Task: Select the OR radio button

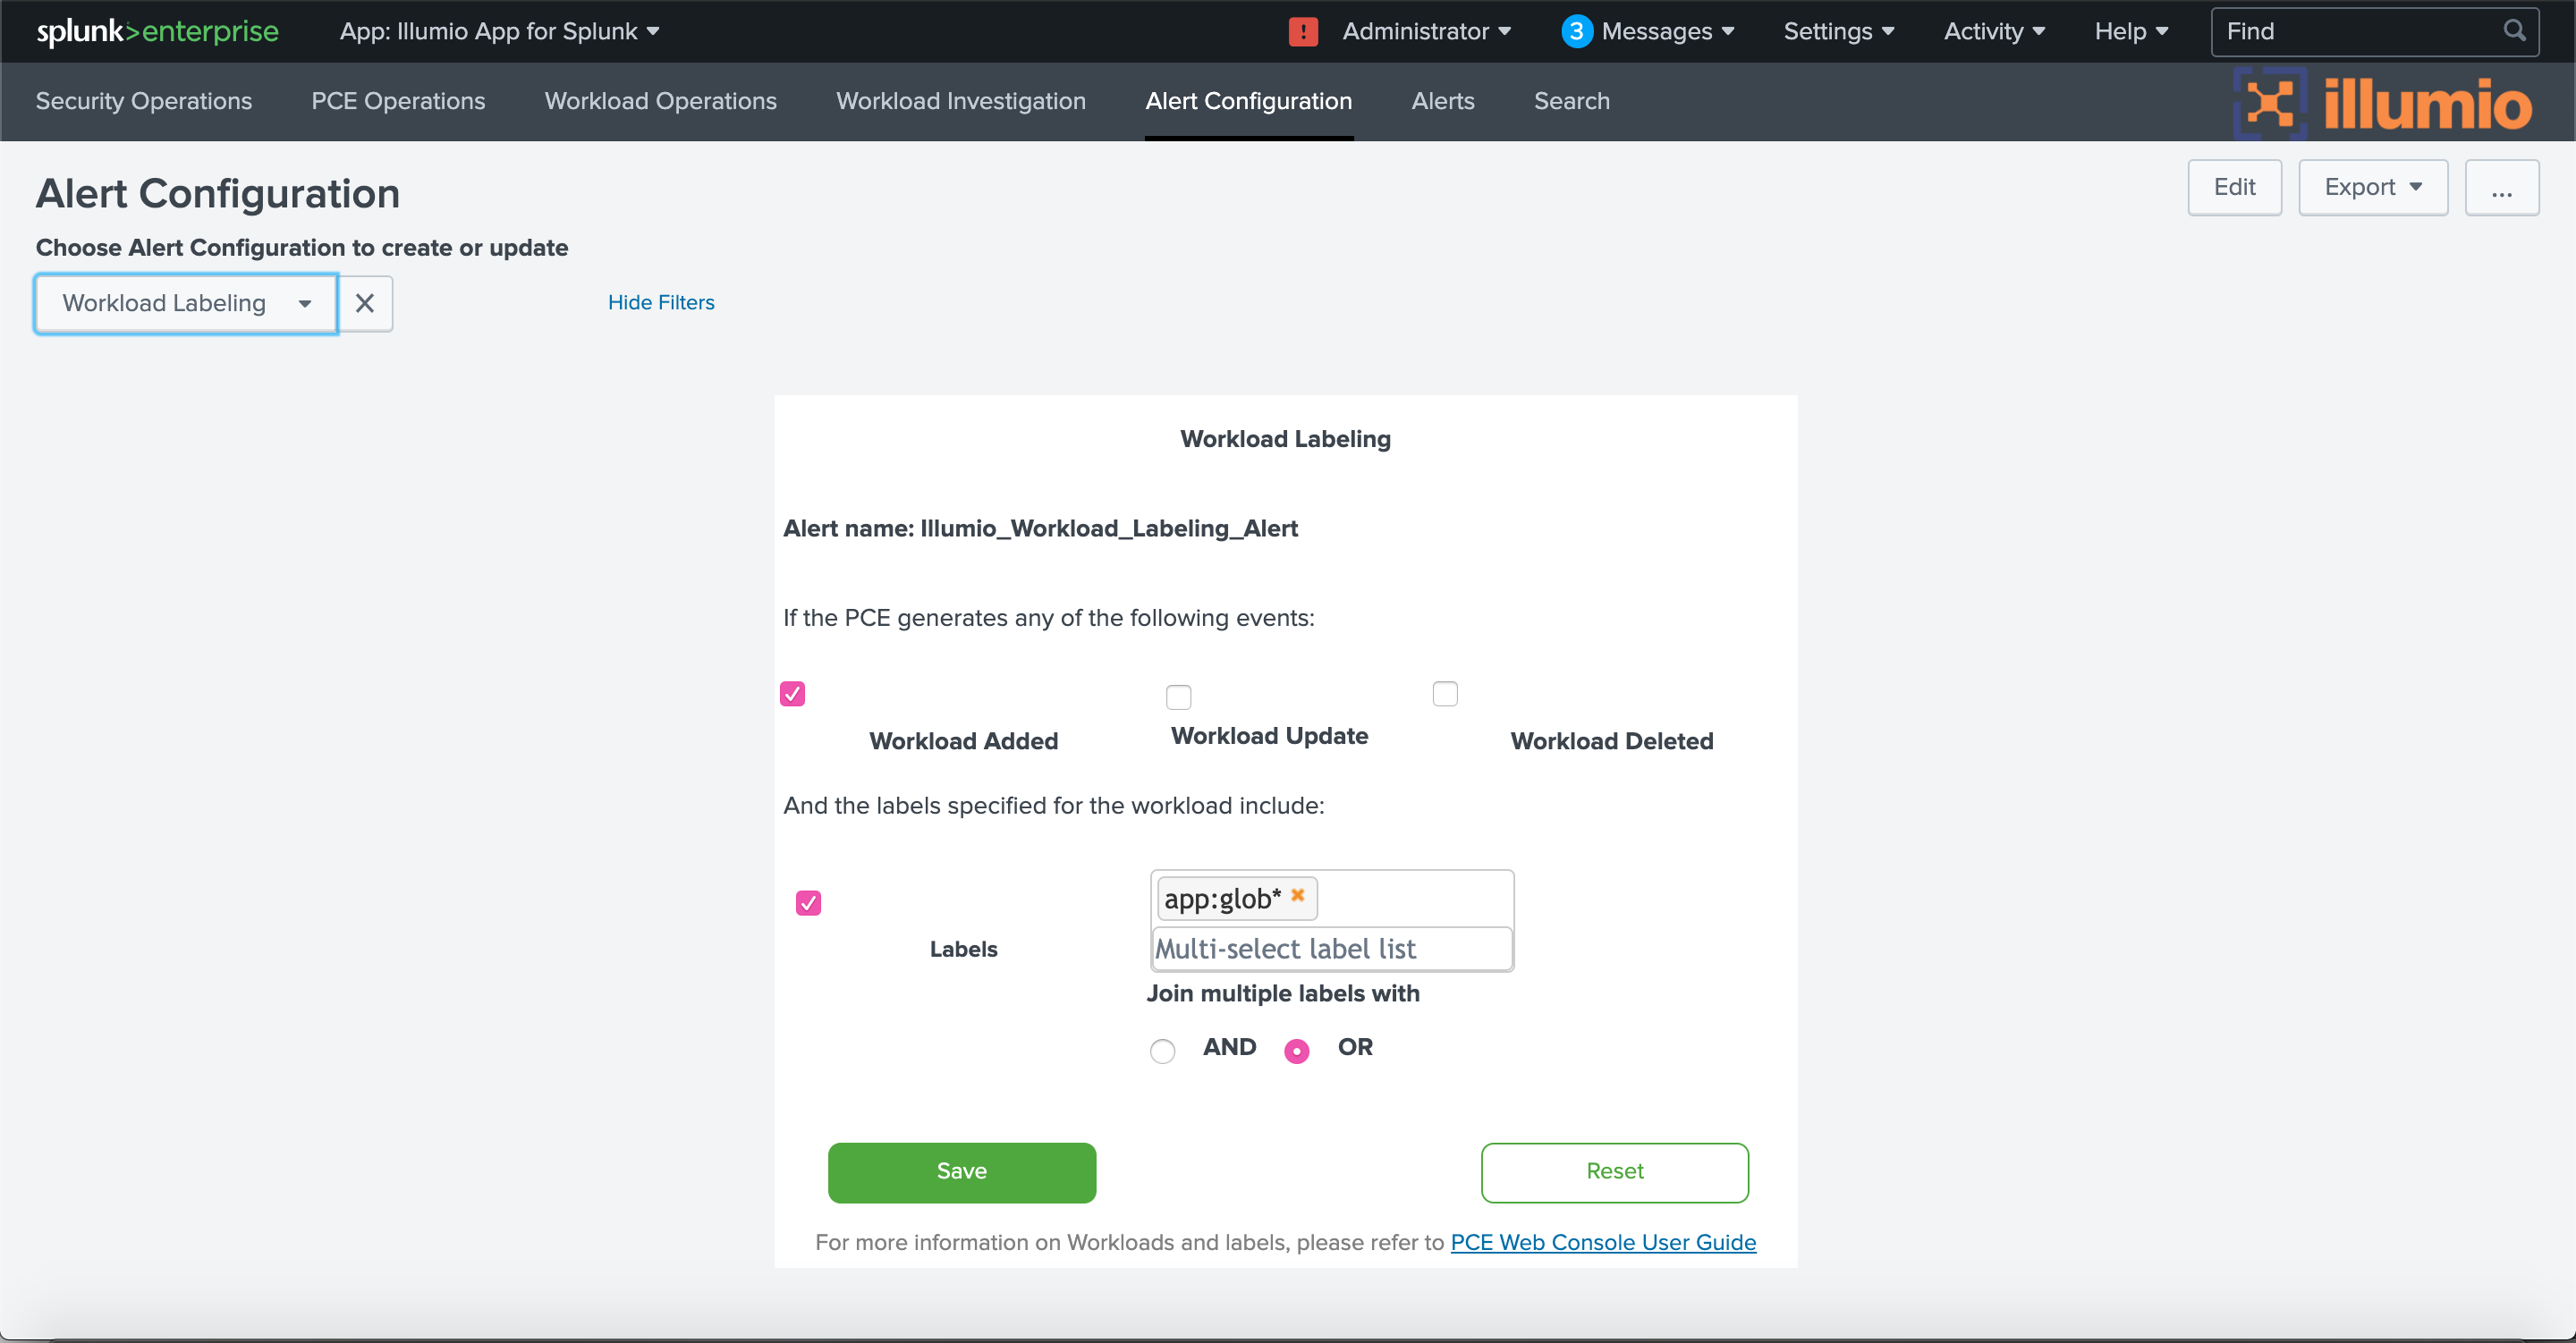Action: (1296, 1050)
